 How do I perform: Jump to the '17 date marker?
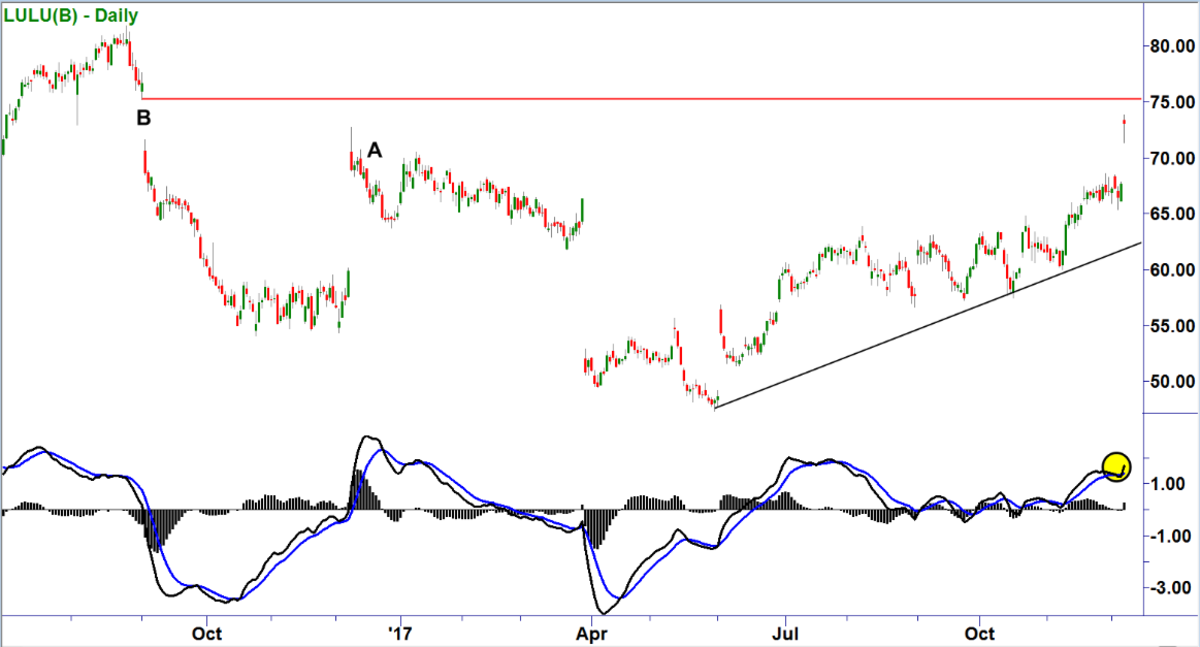400,633
